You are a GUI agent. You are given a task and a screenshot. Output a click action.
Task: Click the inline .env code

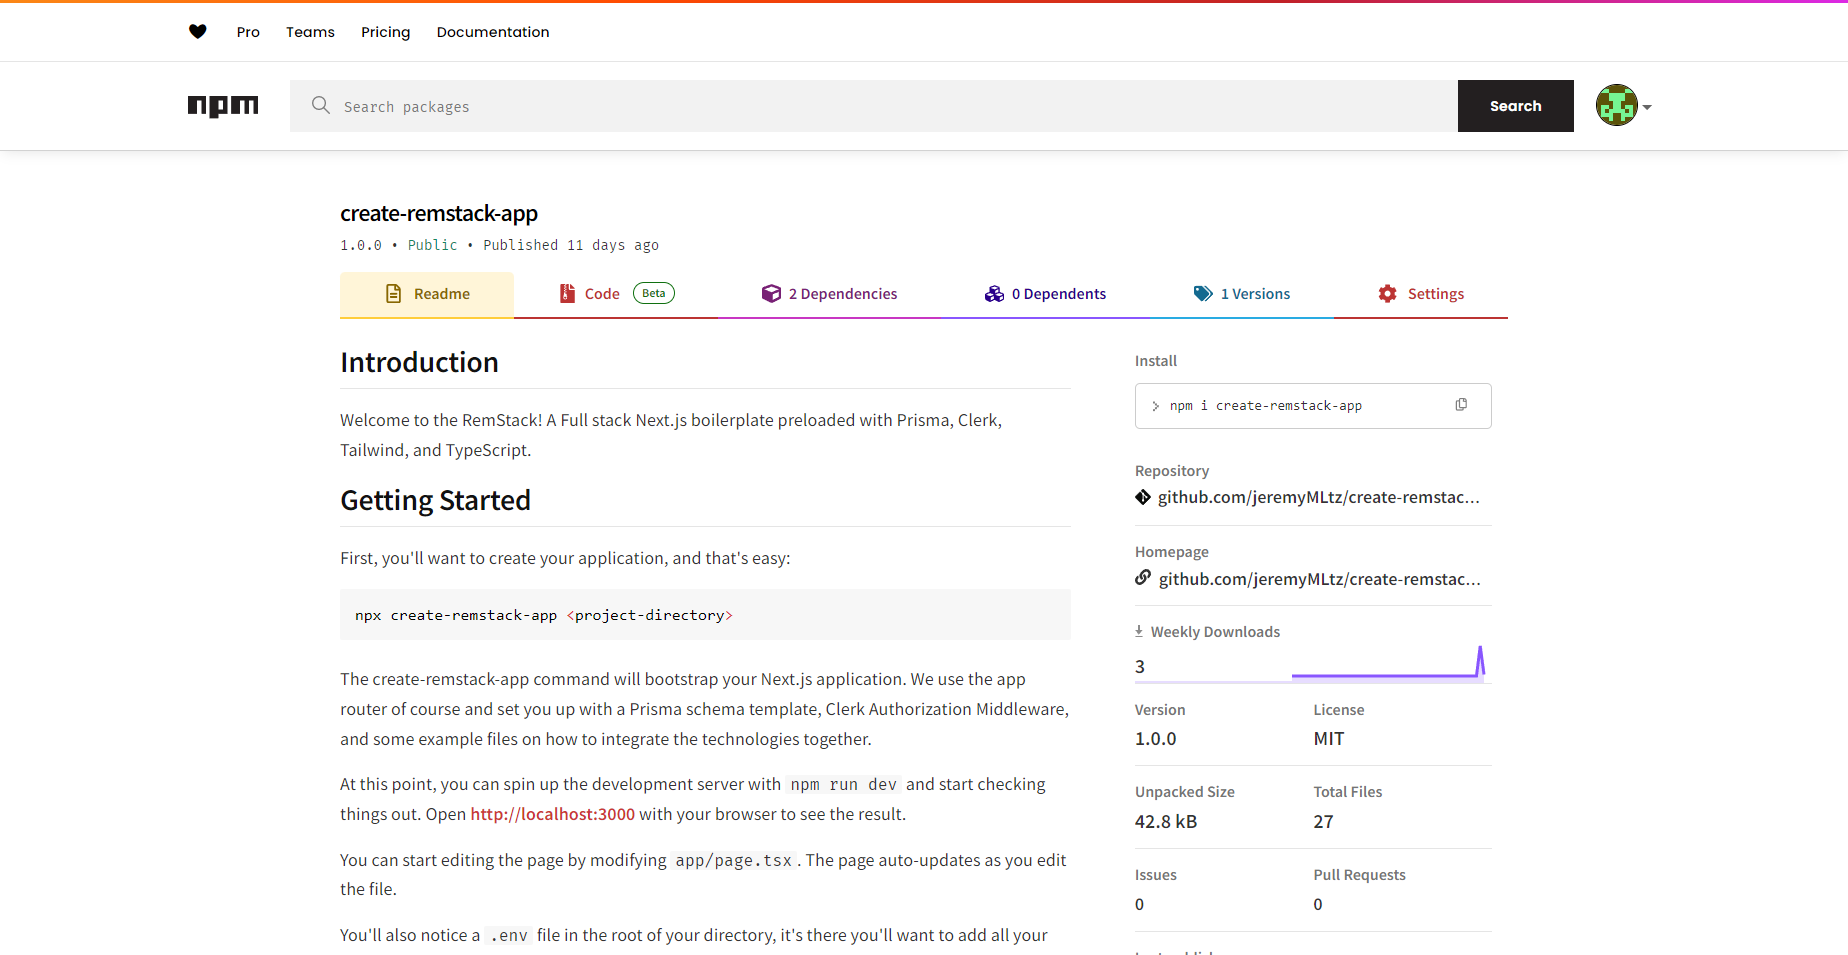[508, 936]
